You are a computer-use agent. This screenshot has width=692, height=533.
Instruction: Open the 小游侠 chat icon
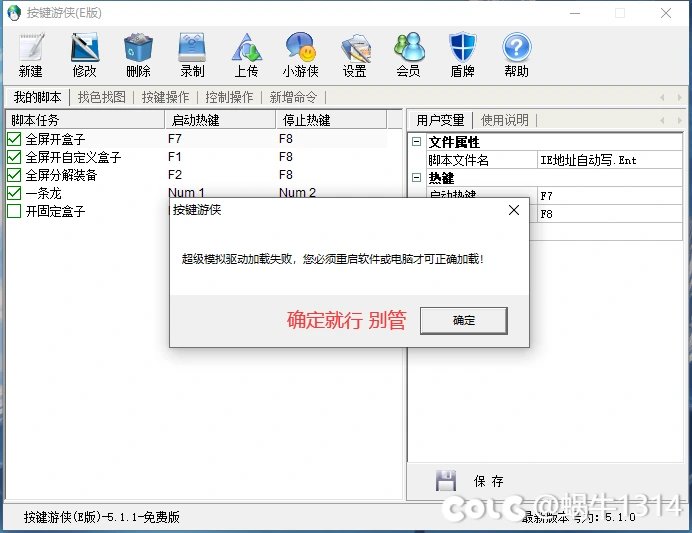click(301, 47)
